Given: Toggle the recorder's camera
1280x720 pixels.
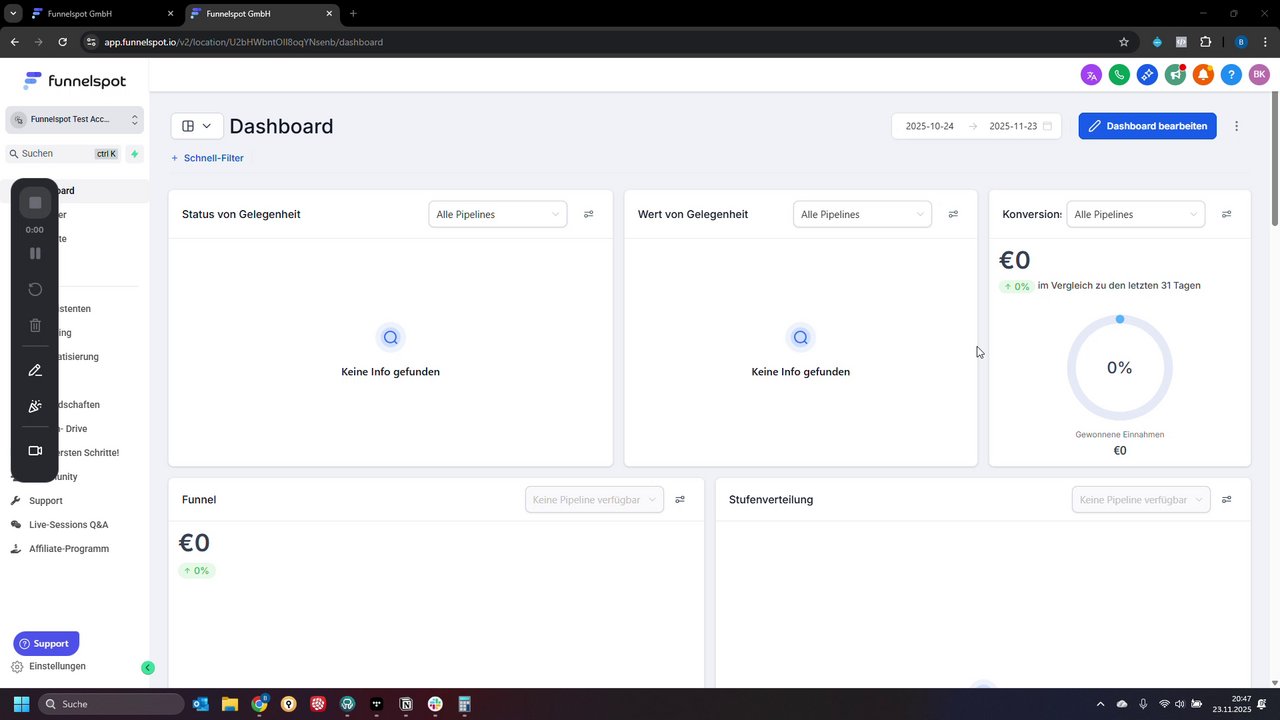Looking at the screenshot, I should (x=35, y=451).
